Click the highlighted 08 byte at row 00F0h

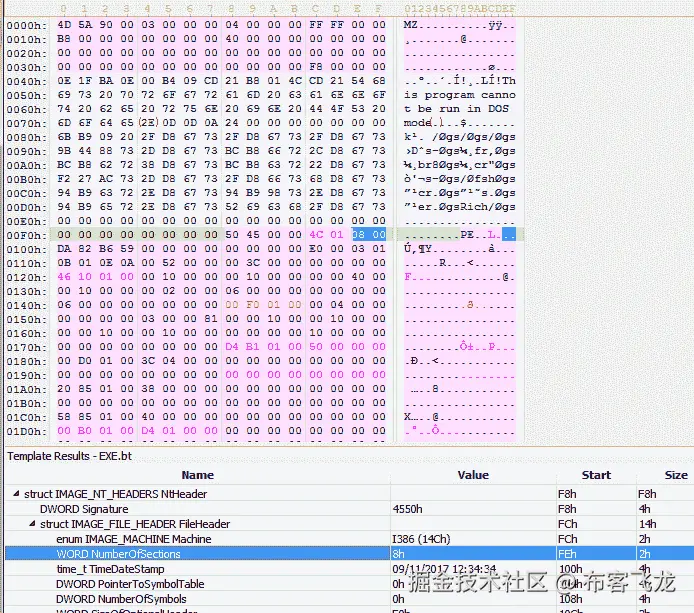point(358,234)
